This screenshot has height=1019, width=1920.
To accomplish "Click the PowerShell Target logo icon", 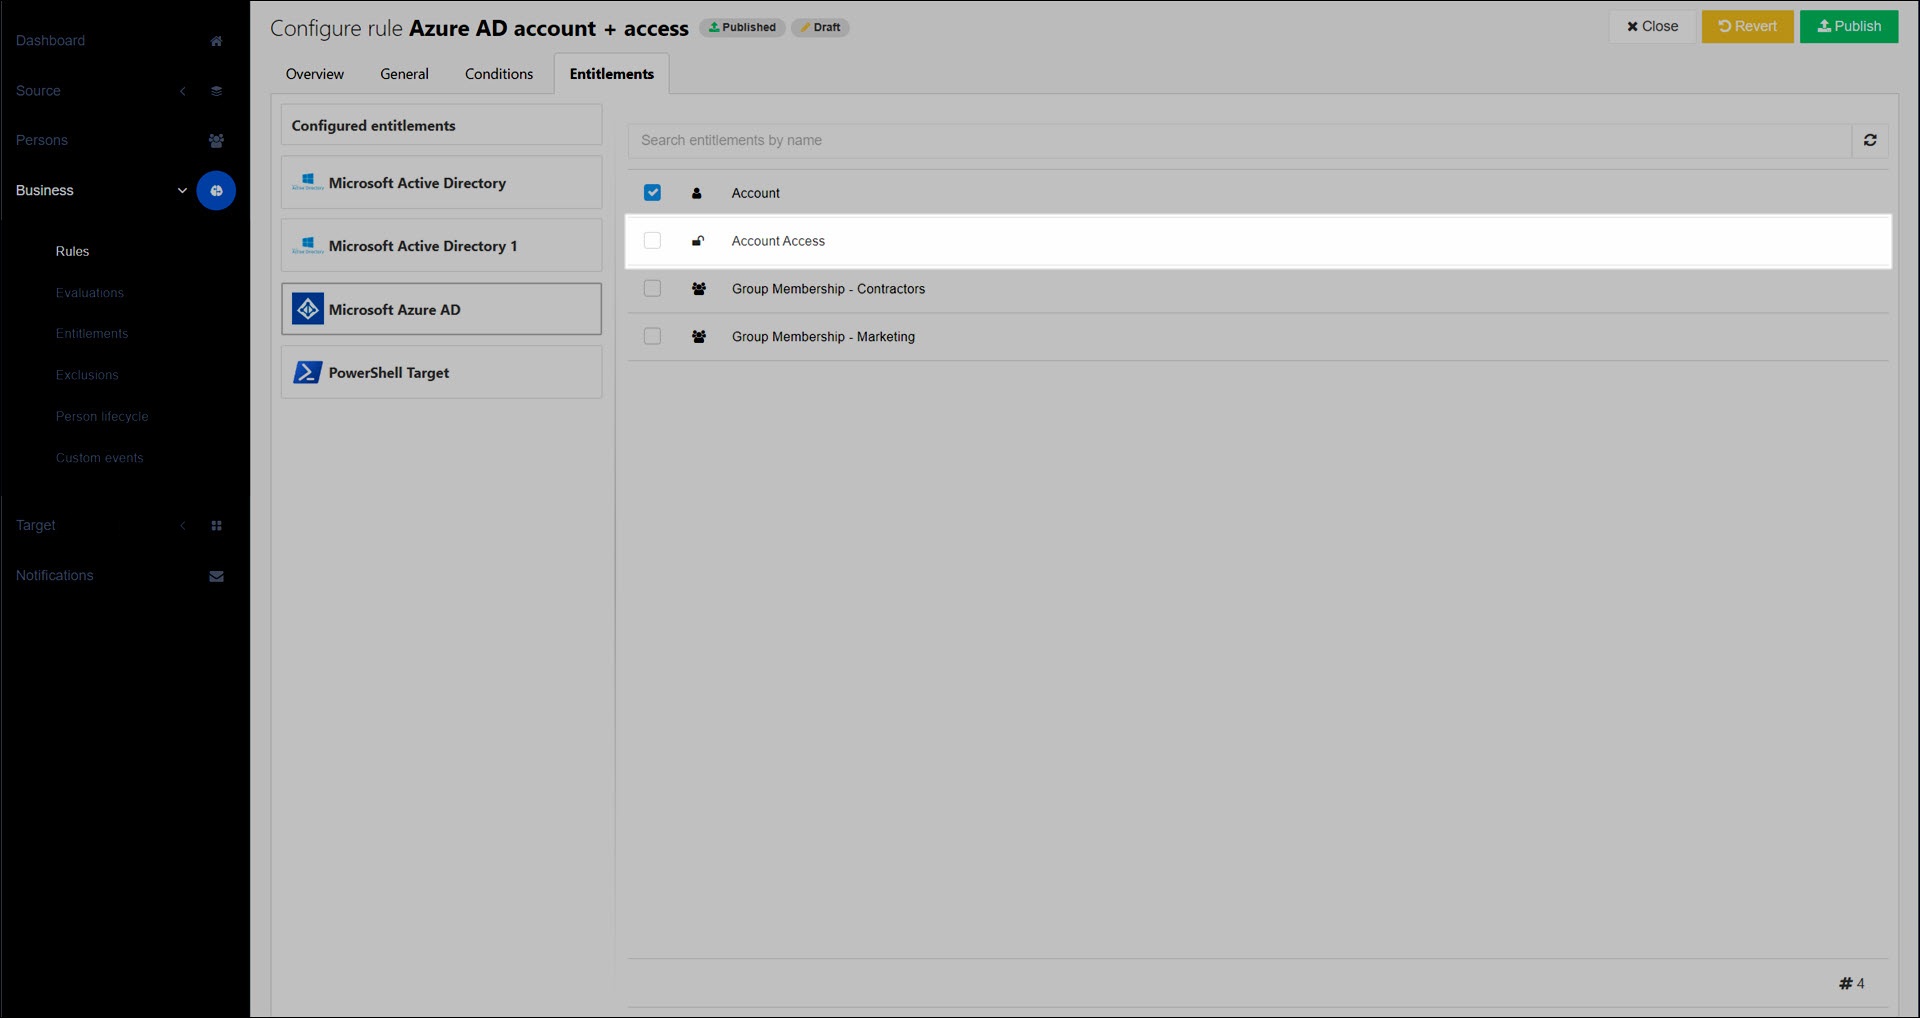I will [307, 373].
